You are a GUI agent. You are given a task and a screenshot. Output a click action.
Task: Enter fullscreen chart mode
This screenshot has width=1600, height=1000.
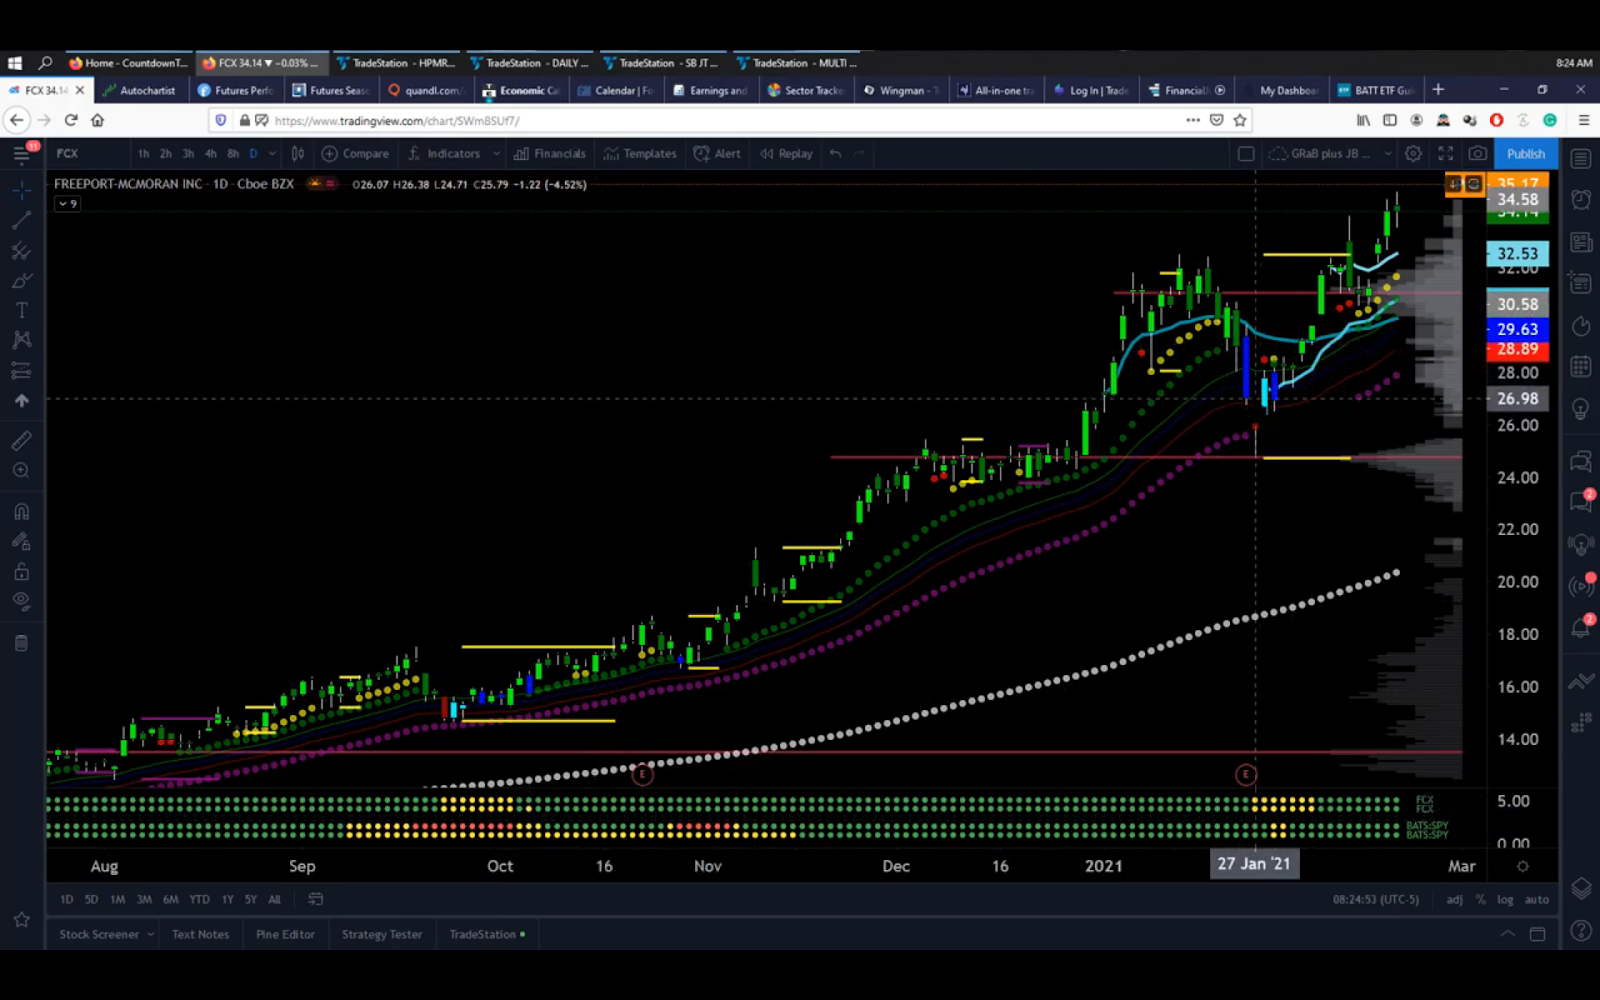pyautogui.click(x=1445, y=154)
